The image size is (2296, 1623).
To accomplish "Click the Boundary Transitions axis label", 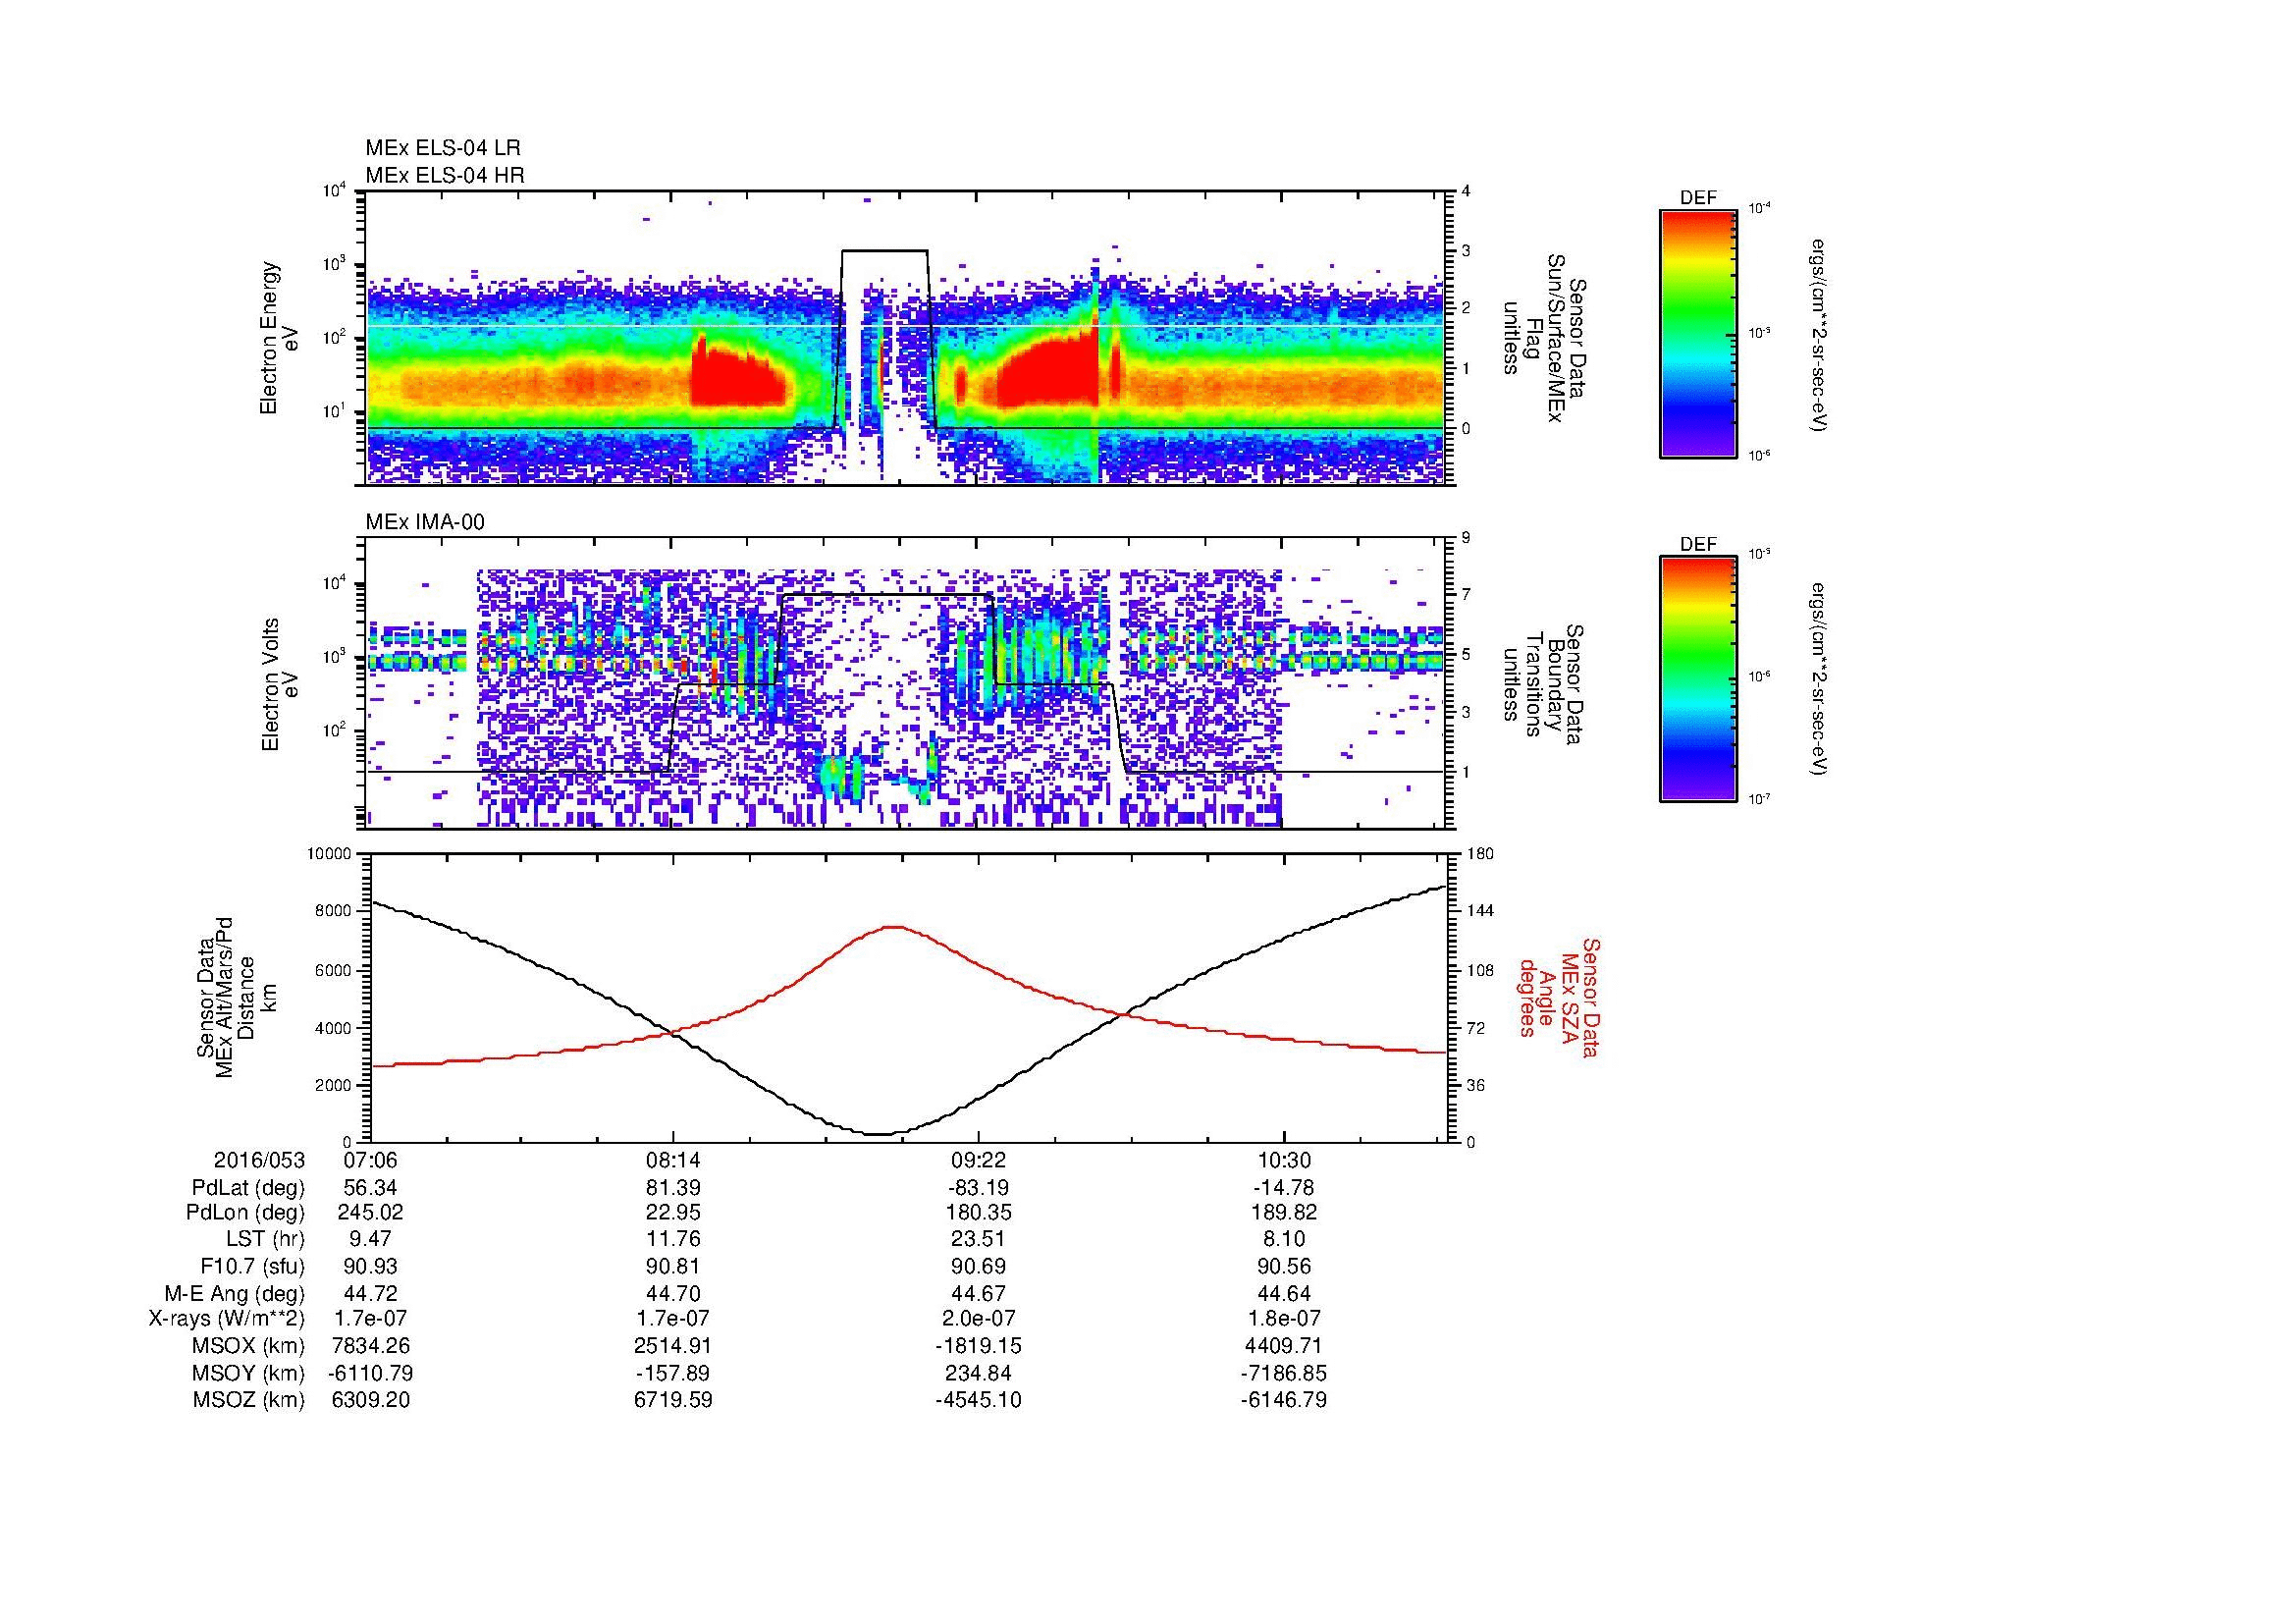I will [x=1545, y=685].
